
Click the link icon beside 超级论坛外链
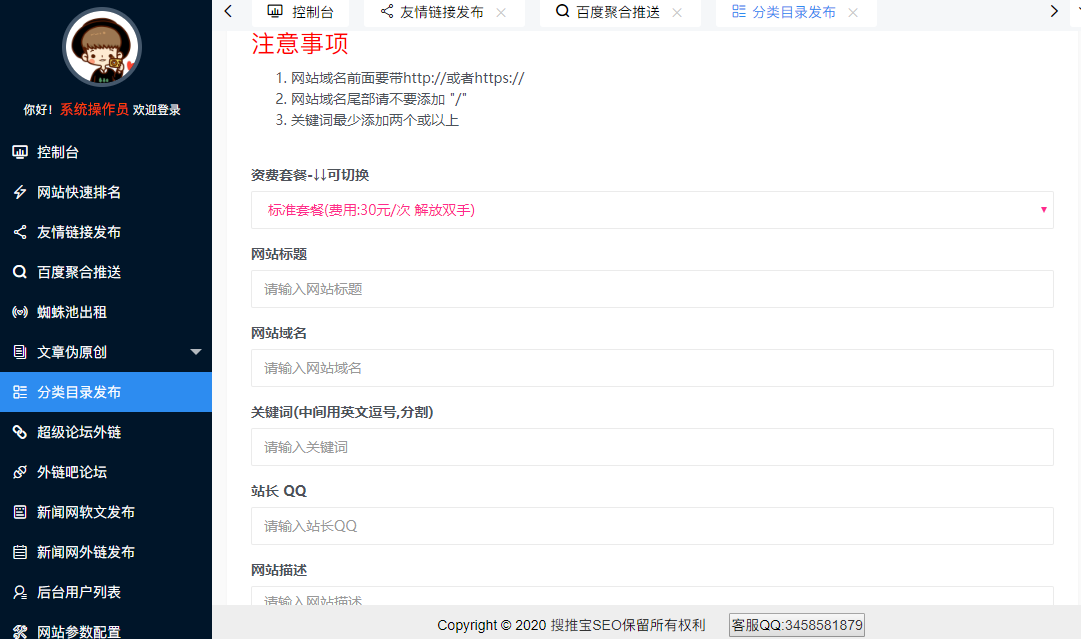coord(20,432)
